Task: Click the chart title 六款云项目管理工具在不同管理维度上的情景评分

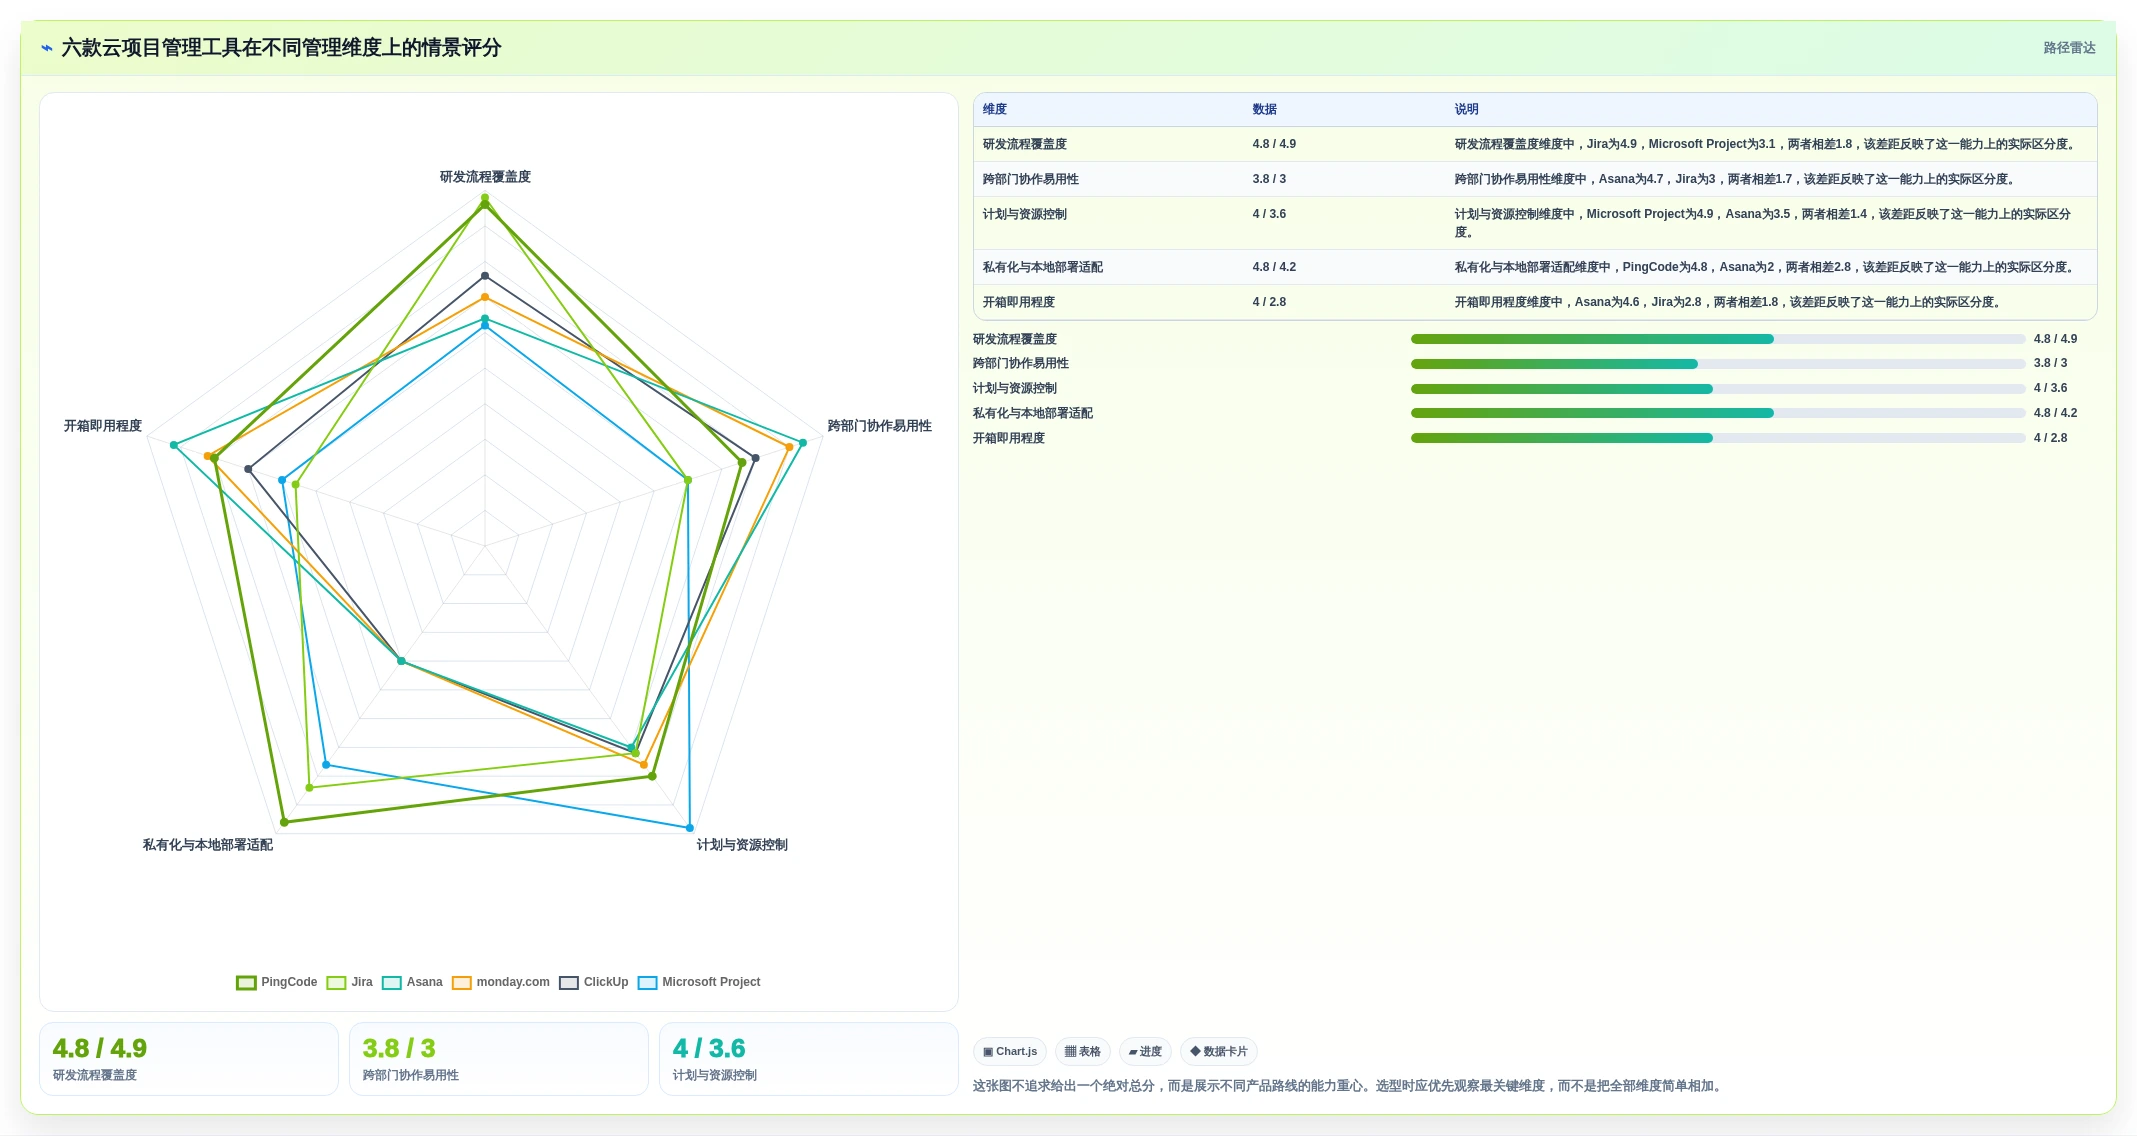Action: click(x=281, y=48)
